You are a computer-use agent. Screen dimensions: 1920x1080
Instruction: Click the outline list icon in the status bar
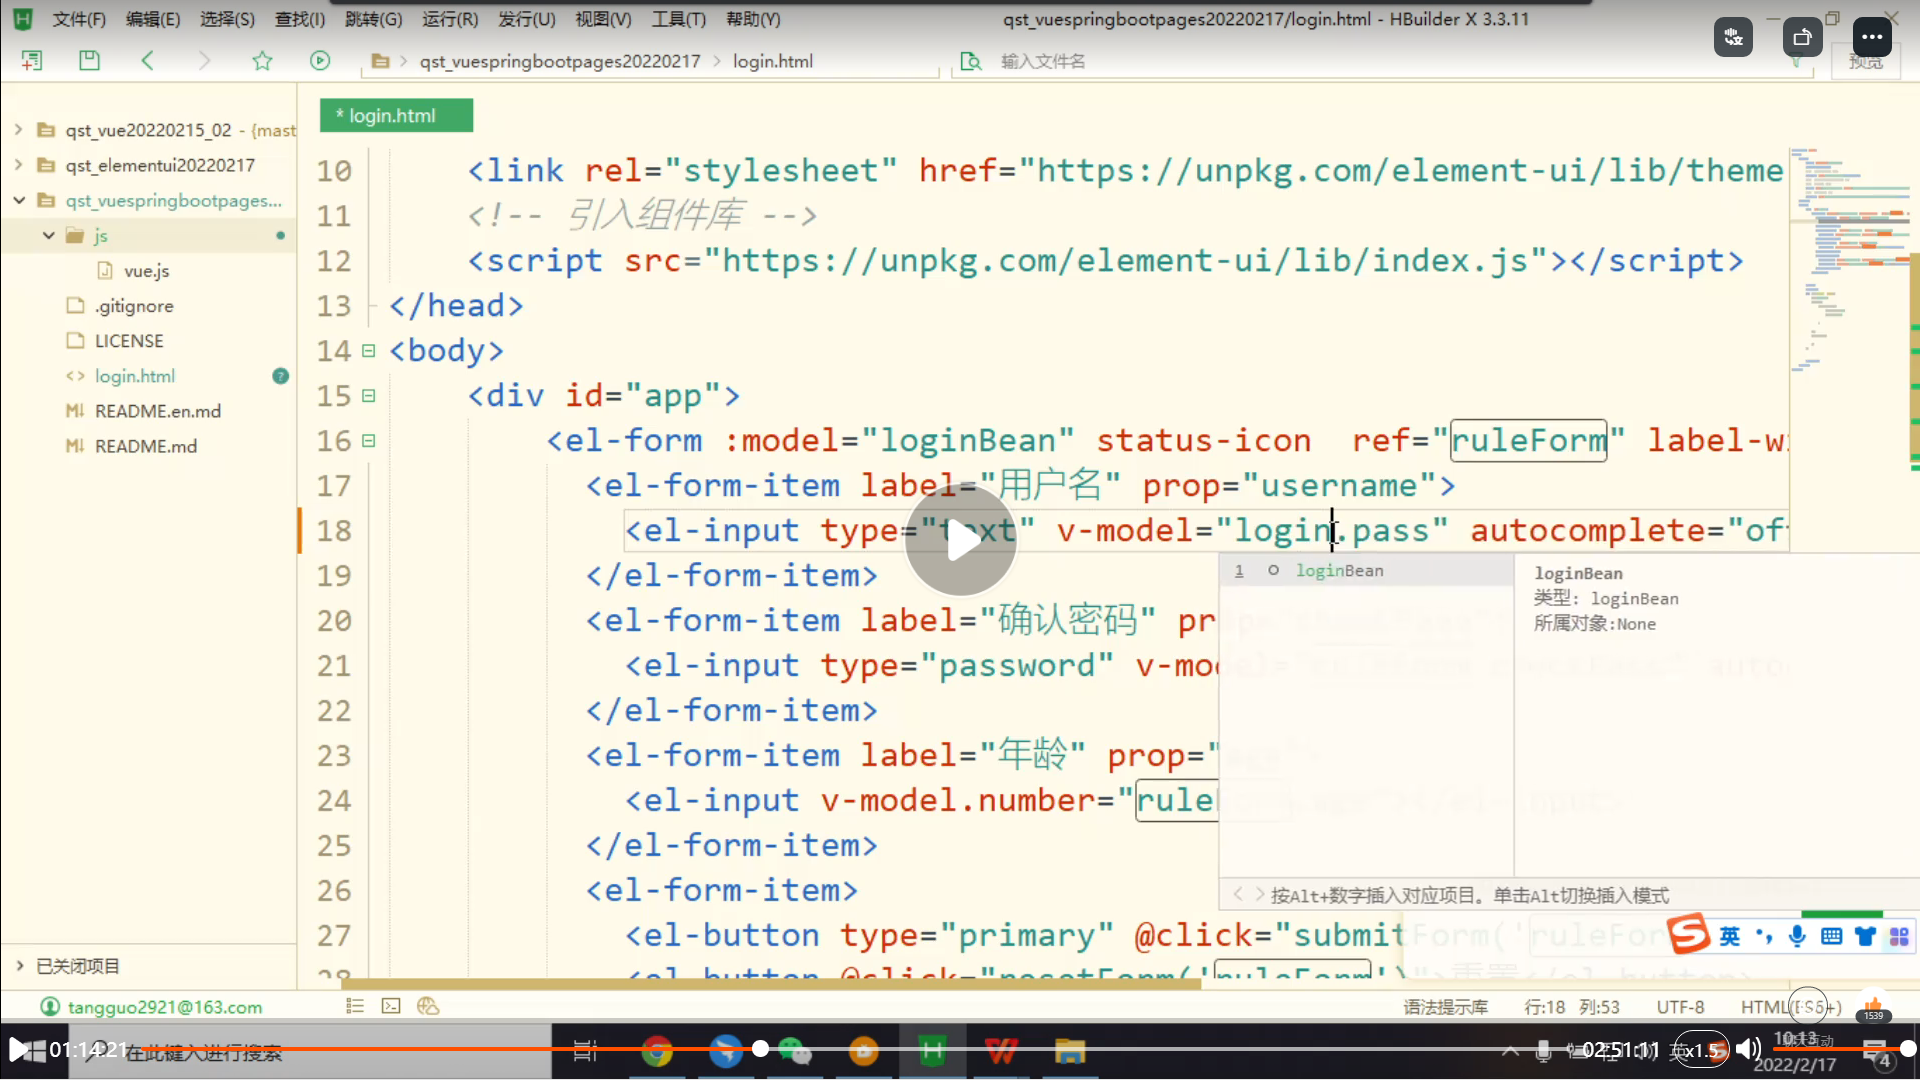pyautogui.click(x=355, y=1006)
